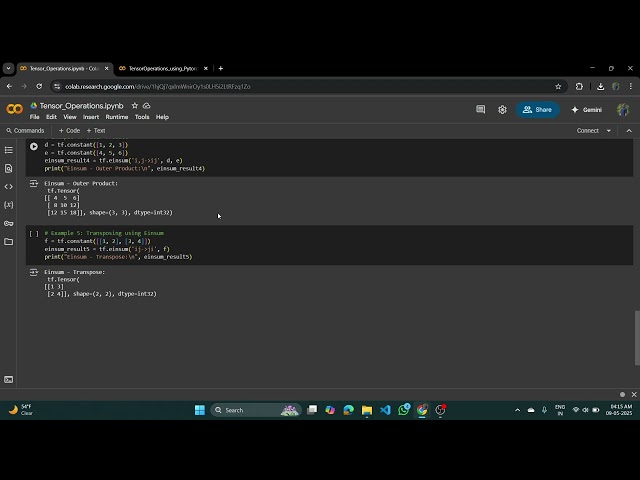Add a new Text cell

click(96, 131)
